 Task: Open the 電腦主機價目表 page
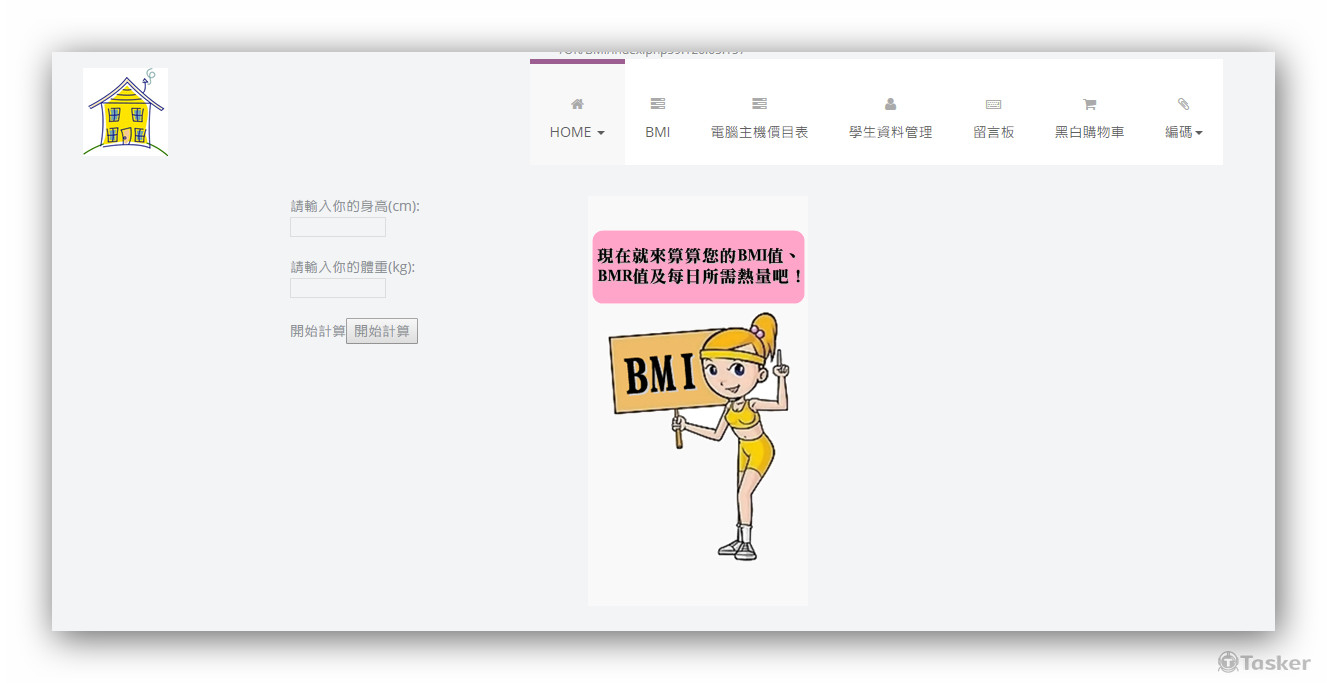(759, 131)
